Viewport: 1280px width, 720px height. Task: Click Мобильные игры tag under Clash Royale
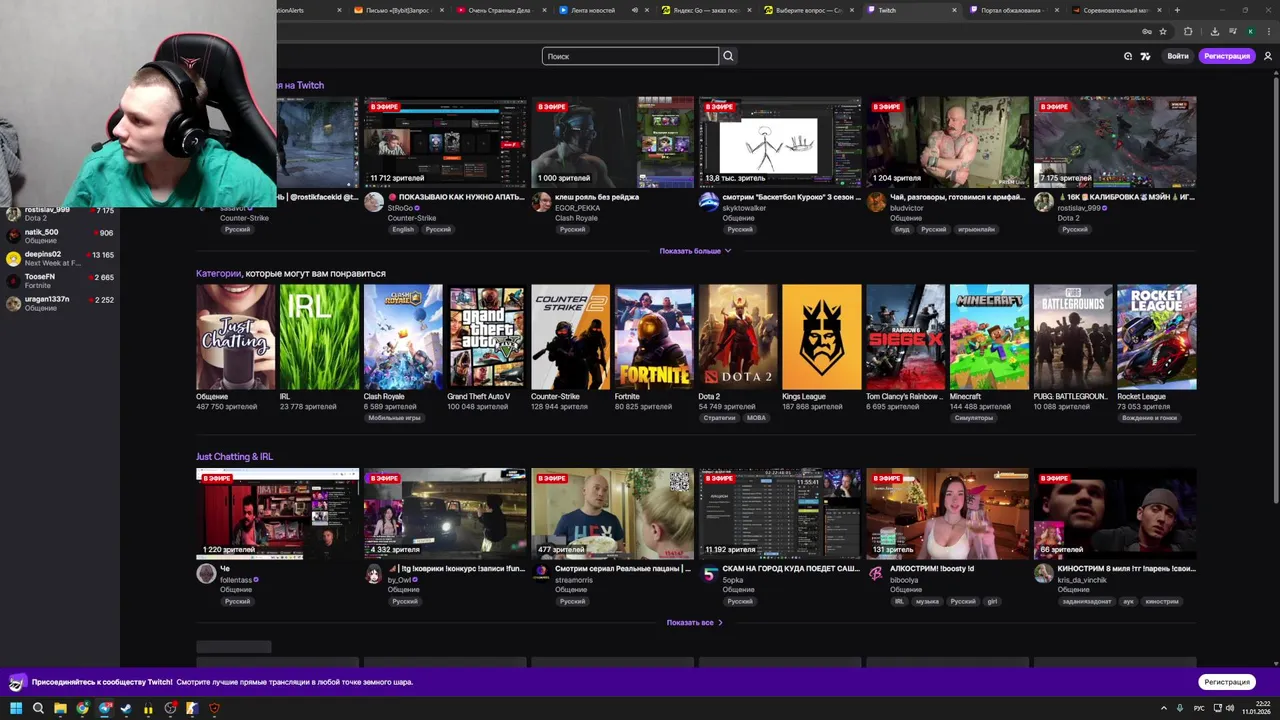pyautogui.click(x=394, y=418)
